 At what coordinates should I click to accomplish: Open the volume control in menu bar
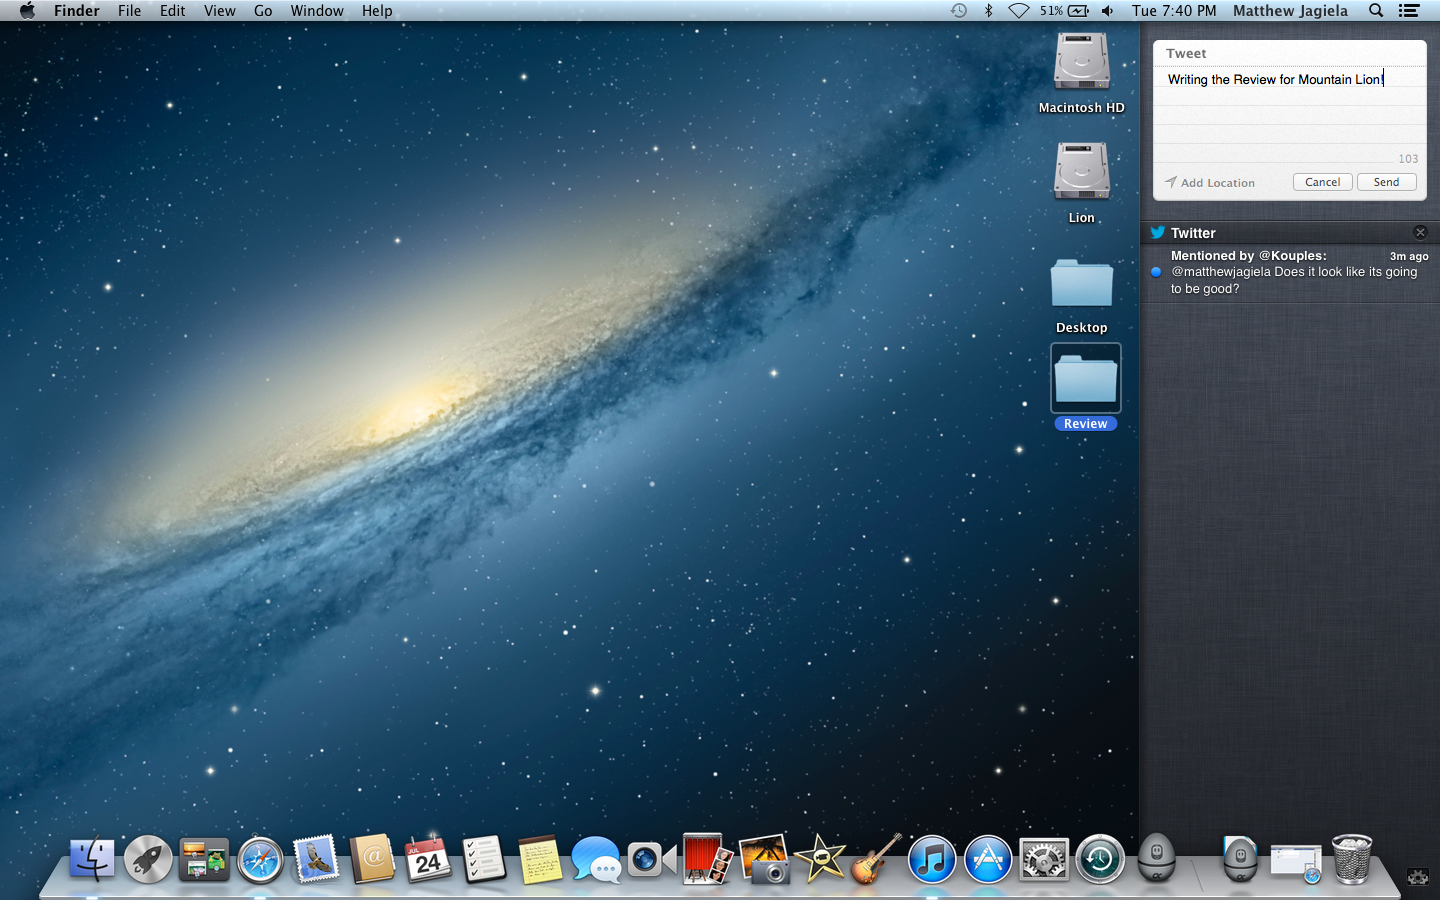(x=1108, y=11)
